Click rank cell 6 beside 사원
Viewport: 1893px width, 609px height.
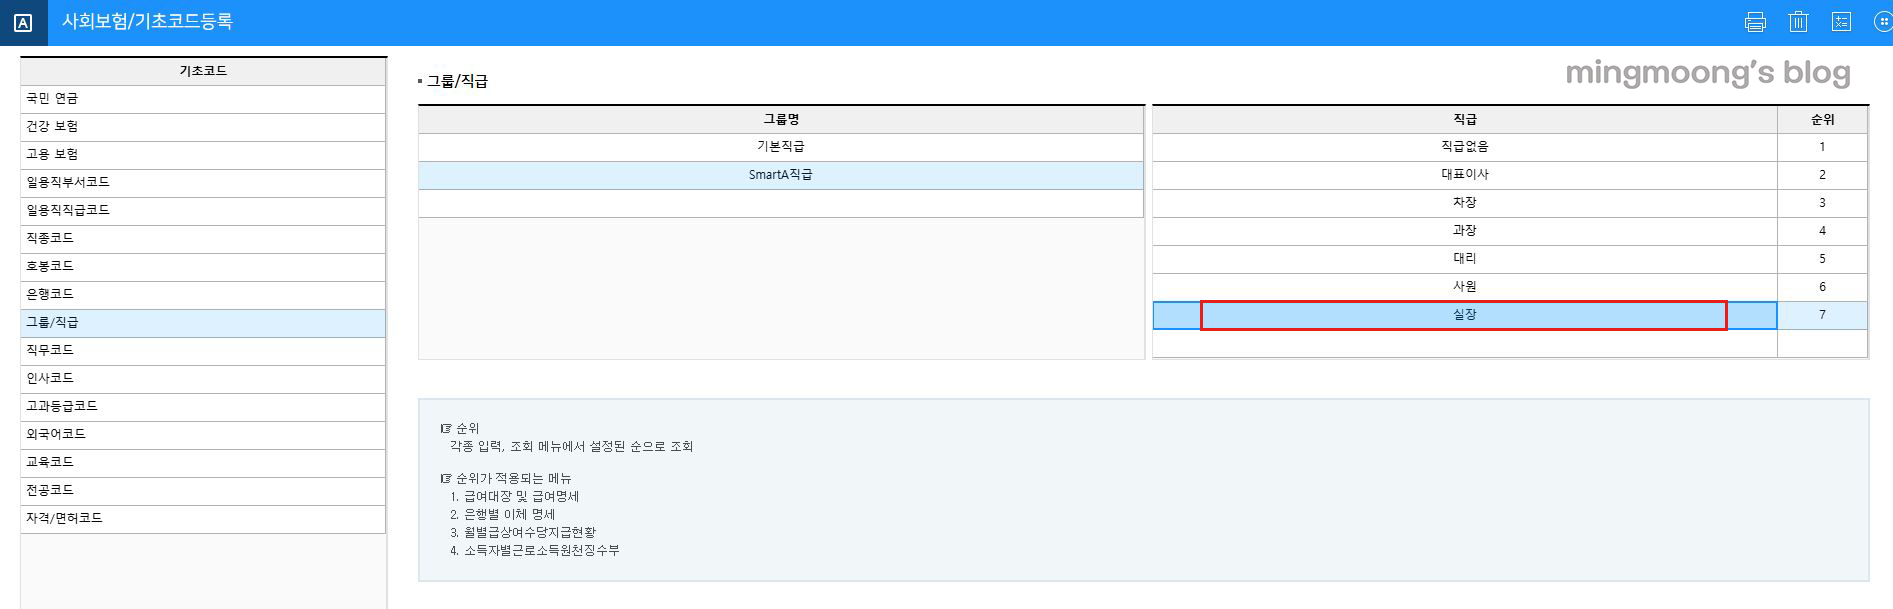(1822, 287)
